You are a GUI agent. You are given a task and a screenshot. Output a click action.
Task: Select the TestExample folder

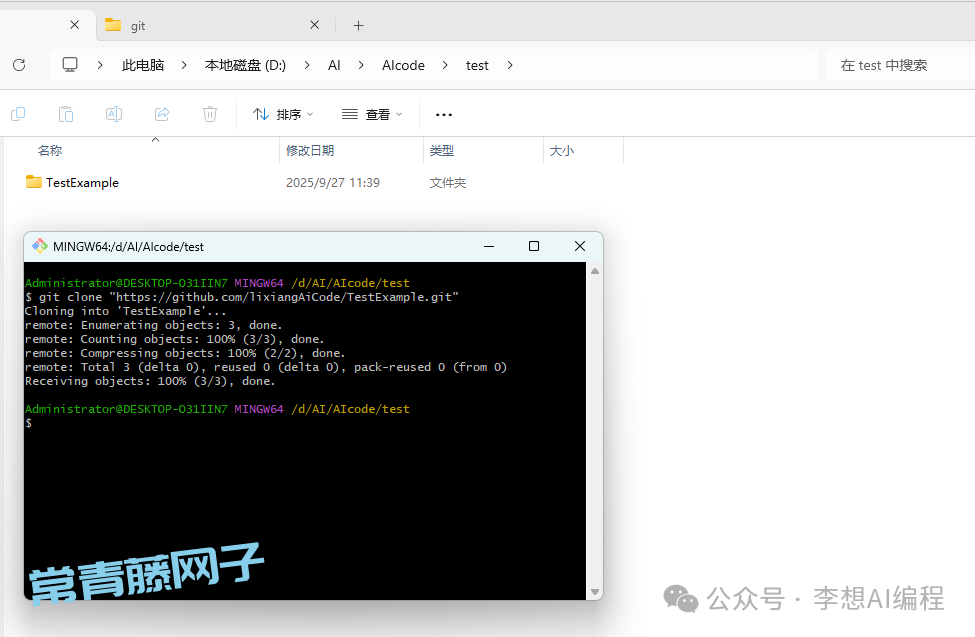(82, 183)
